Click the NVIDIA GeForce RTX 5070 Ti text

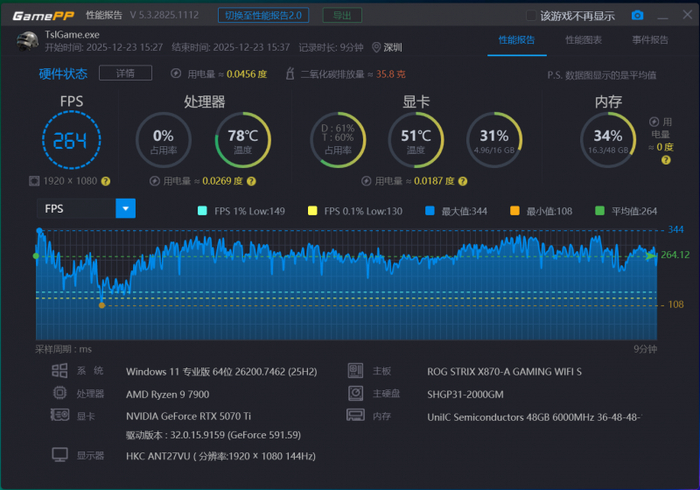[x=188, y=416]
